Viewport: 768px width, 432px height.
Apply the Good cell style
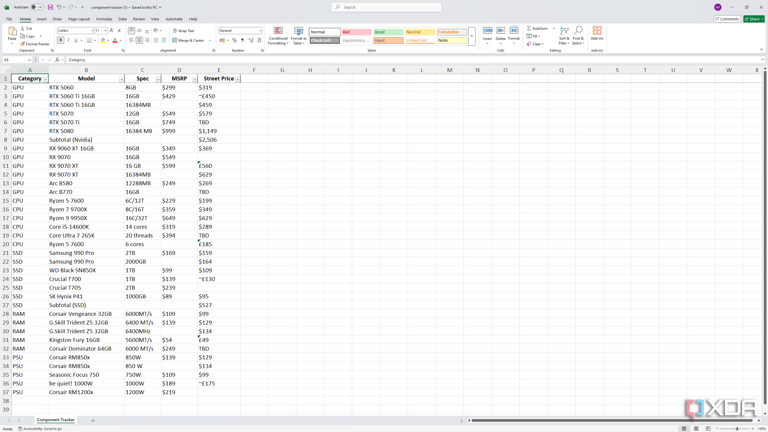point(388,32)
